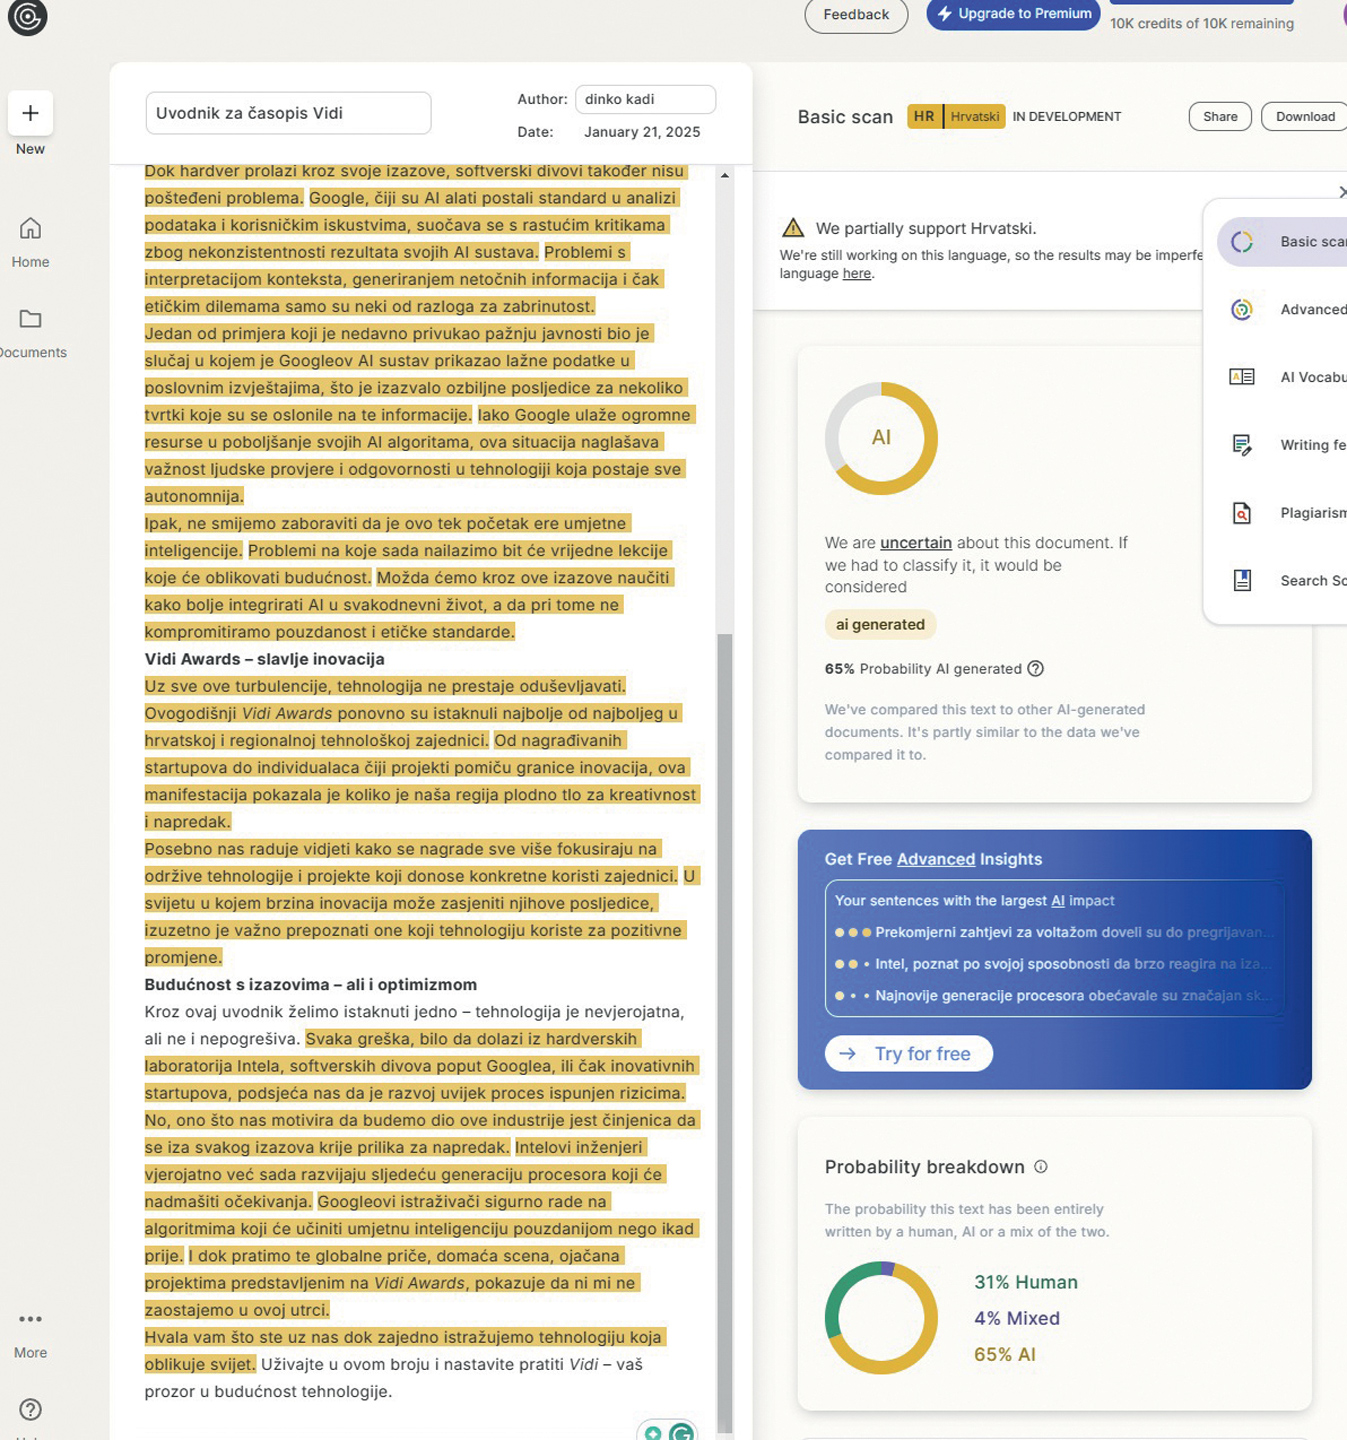1347x1440 pixels.
Task: Open the Documents folder icon
Action: [30, 320]
